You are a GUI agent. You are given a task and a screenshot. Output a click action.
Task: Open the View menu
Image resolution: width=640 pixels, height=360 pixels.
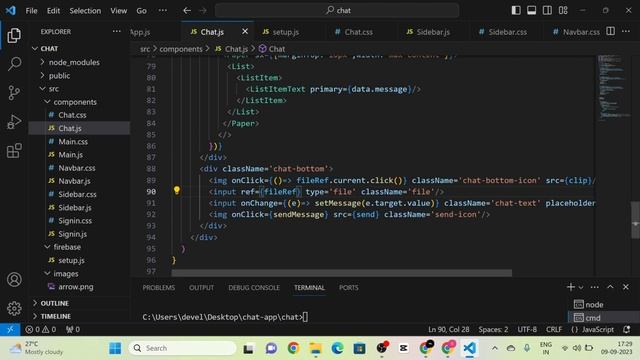[x=118, y=11]
